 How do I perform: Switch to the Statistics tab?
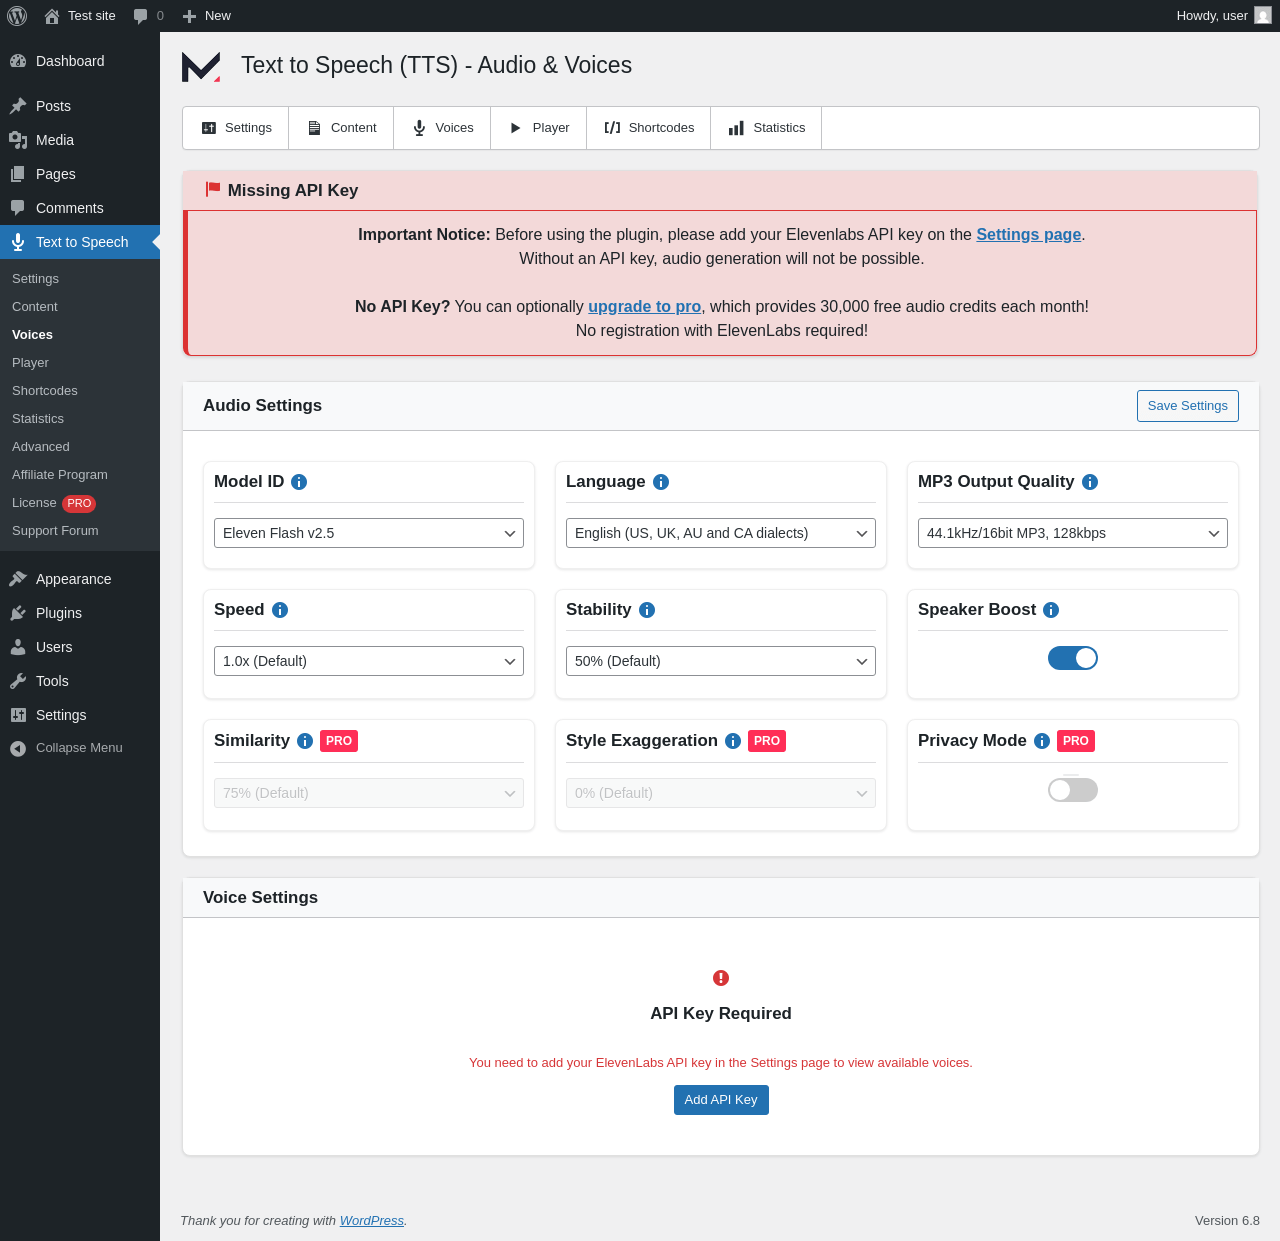pos(766,128)
